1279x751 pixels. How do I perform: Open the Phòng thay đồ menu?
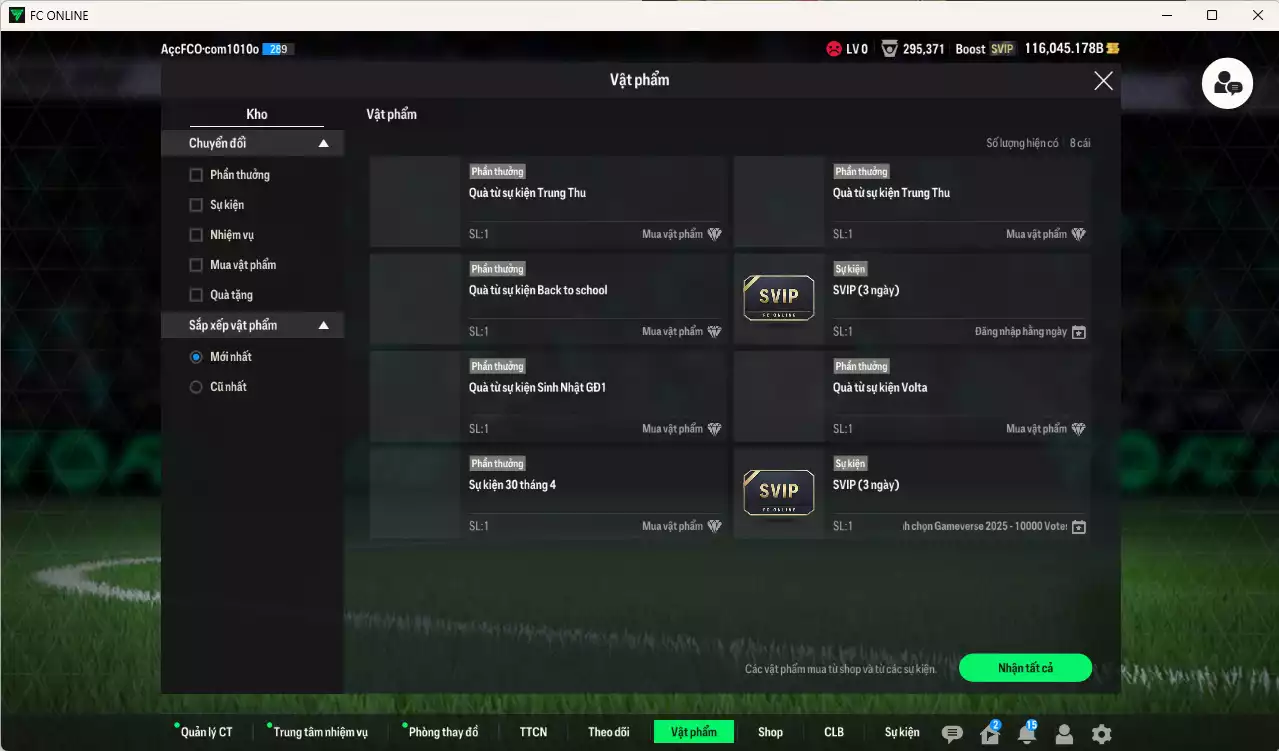(x=443, y=732)
